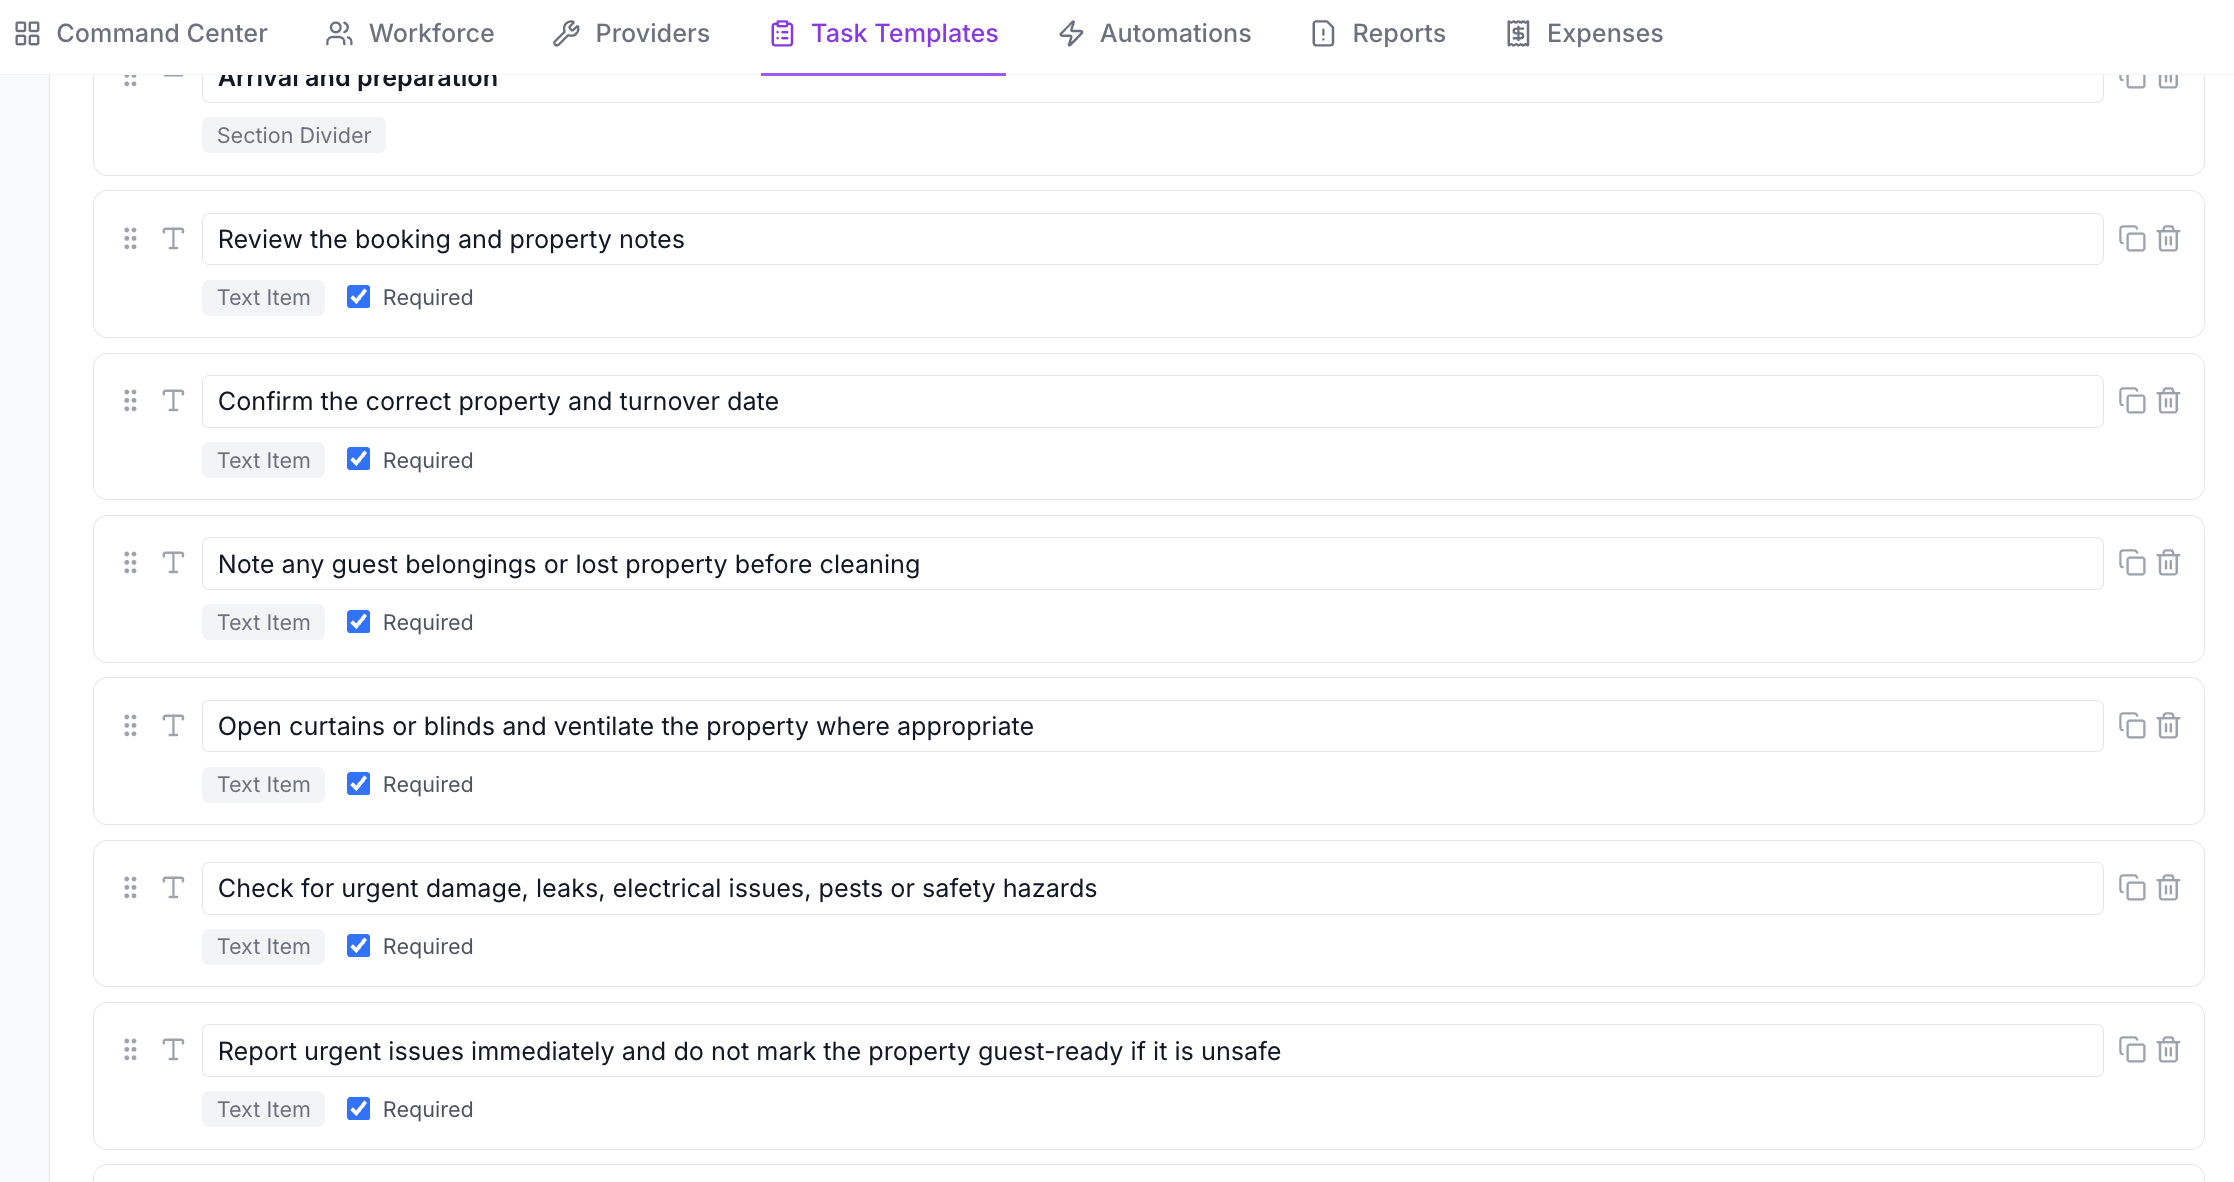
Task: Delete the 'Open curtains or blinds' item
Action: click(x=2168, y=726)
